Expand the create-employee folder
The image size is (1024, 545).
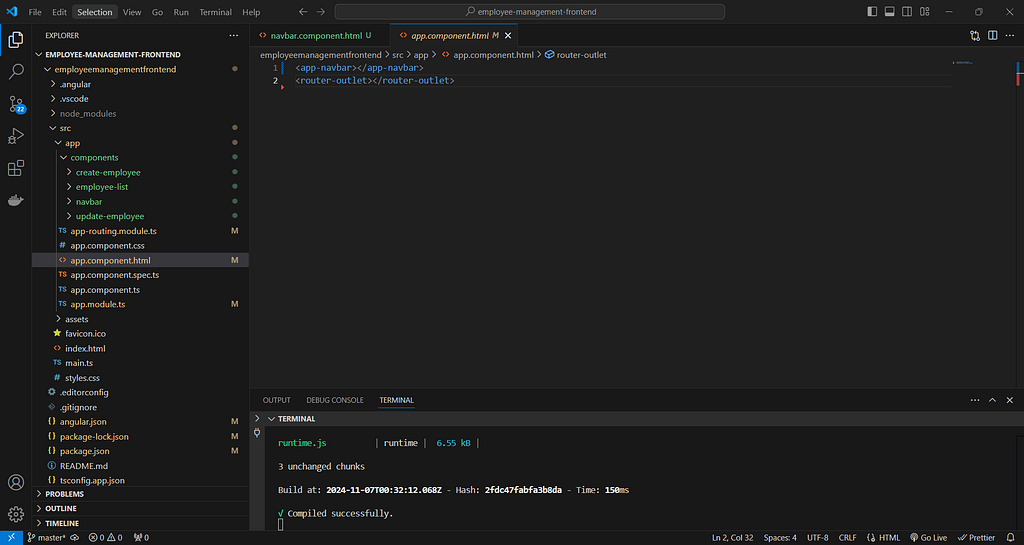tap(140, 172)
